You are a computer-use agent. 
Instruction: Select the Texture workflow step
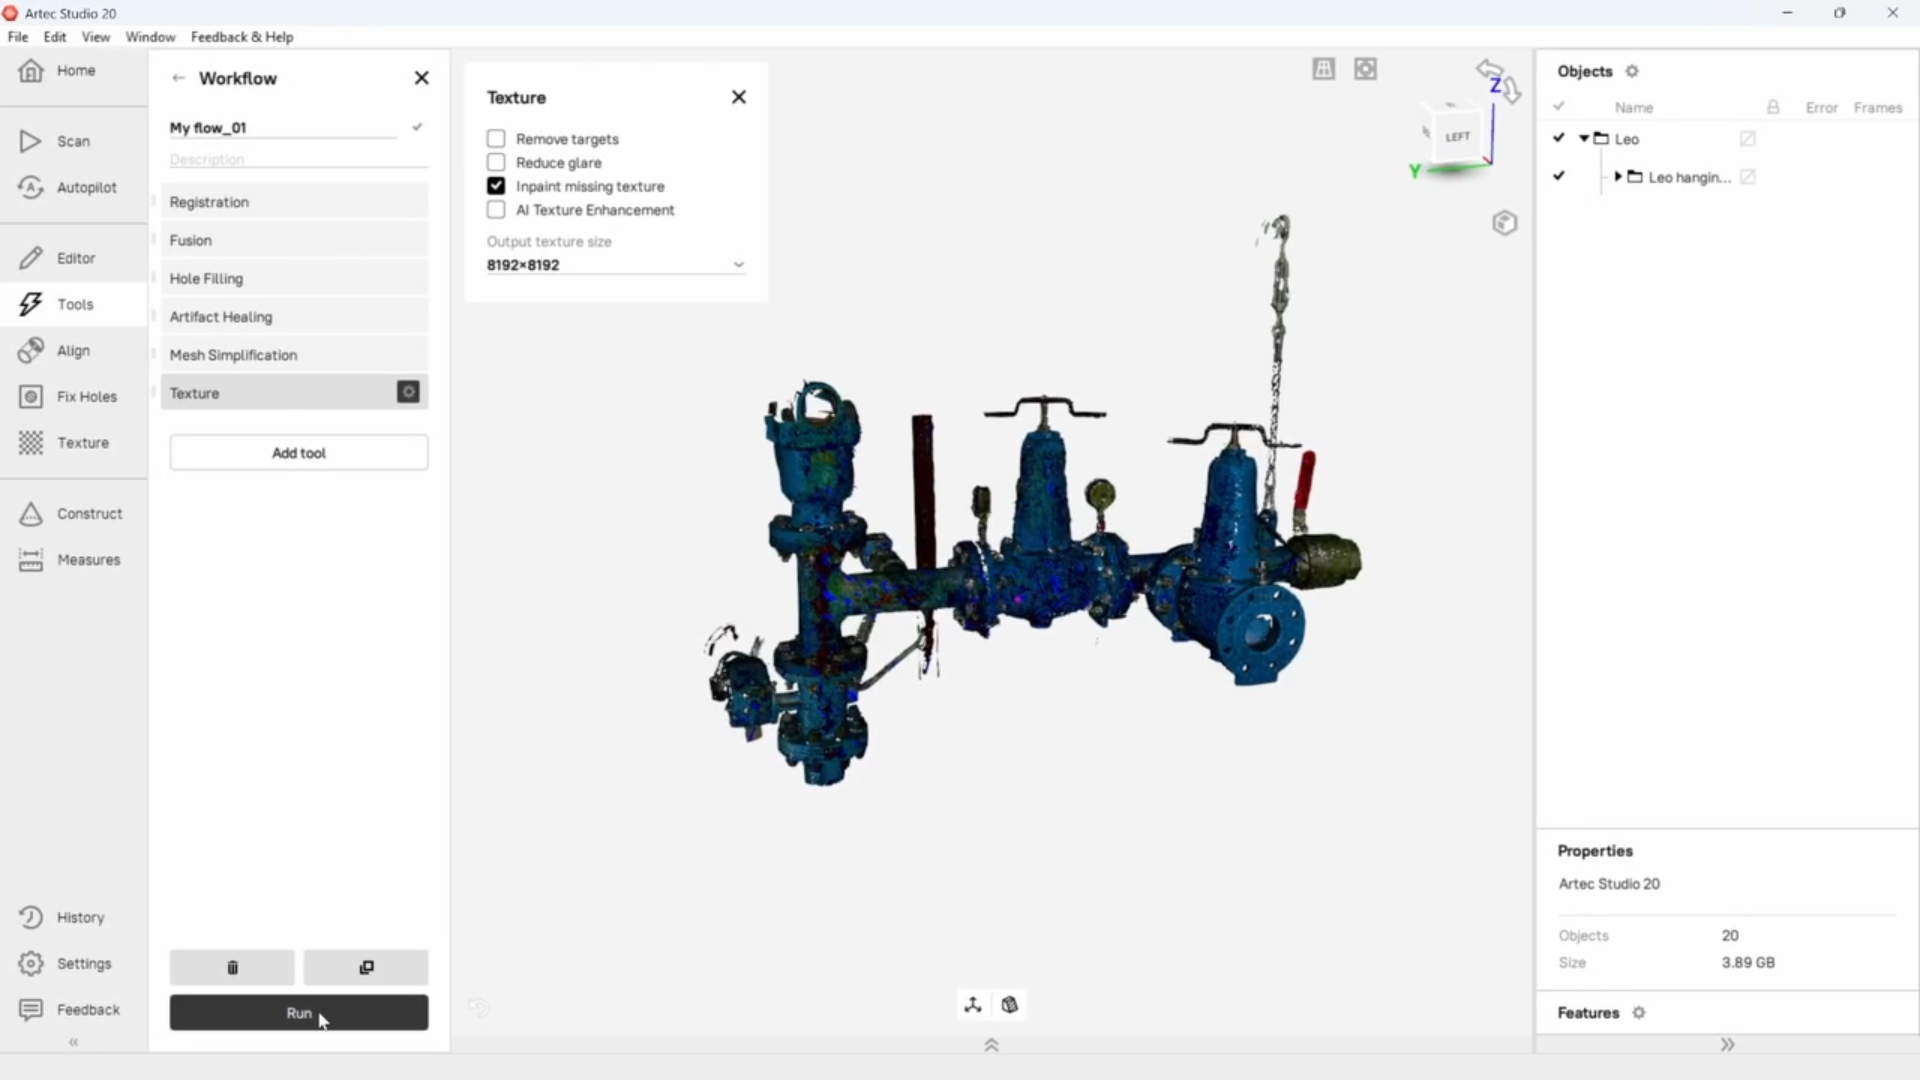click(295, 393)
